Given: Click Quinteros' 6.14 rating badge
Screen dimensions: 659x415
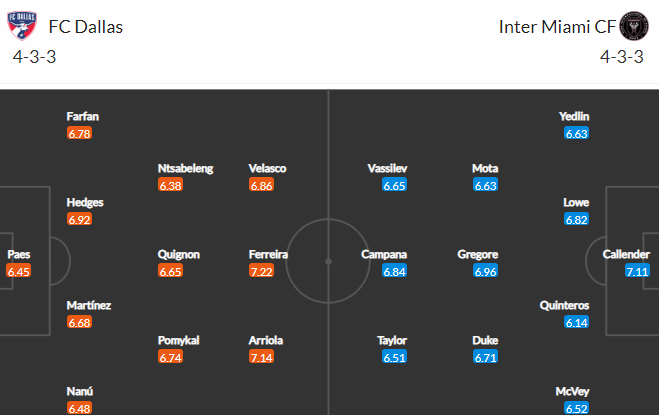Looking at the screenshot, I should [x=577, y=322].
